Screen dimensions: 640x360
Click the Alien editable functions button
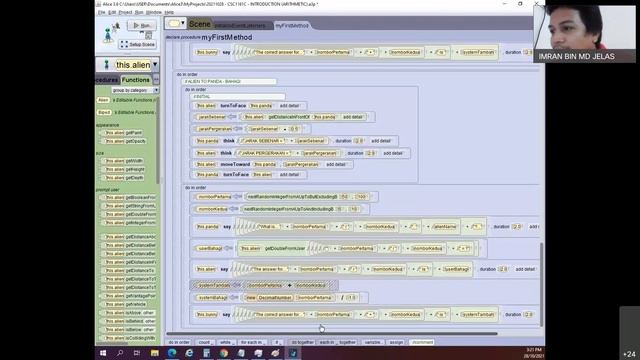pos(103,100)
